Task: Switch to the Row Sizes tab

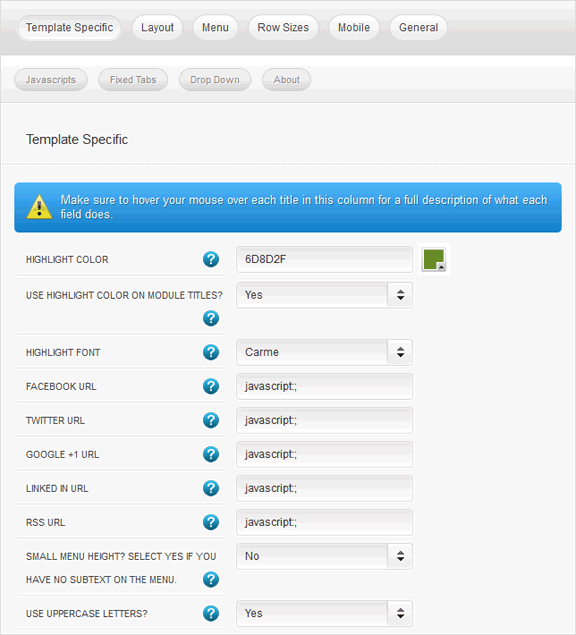Action: tap(283, 28)
